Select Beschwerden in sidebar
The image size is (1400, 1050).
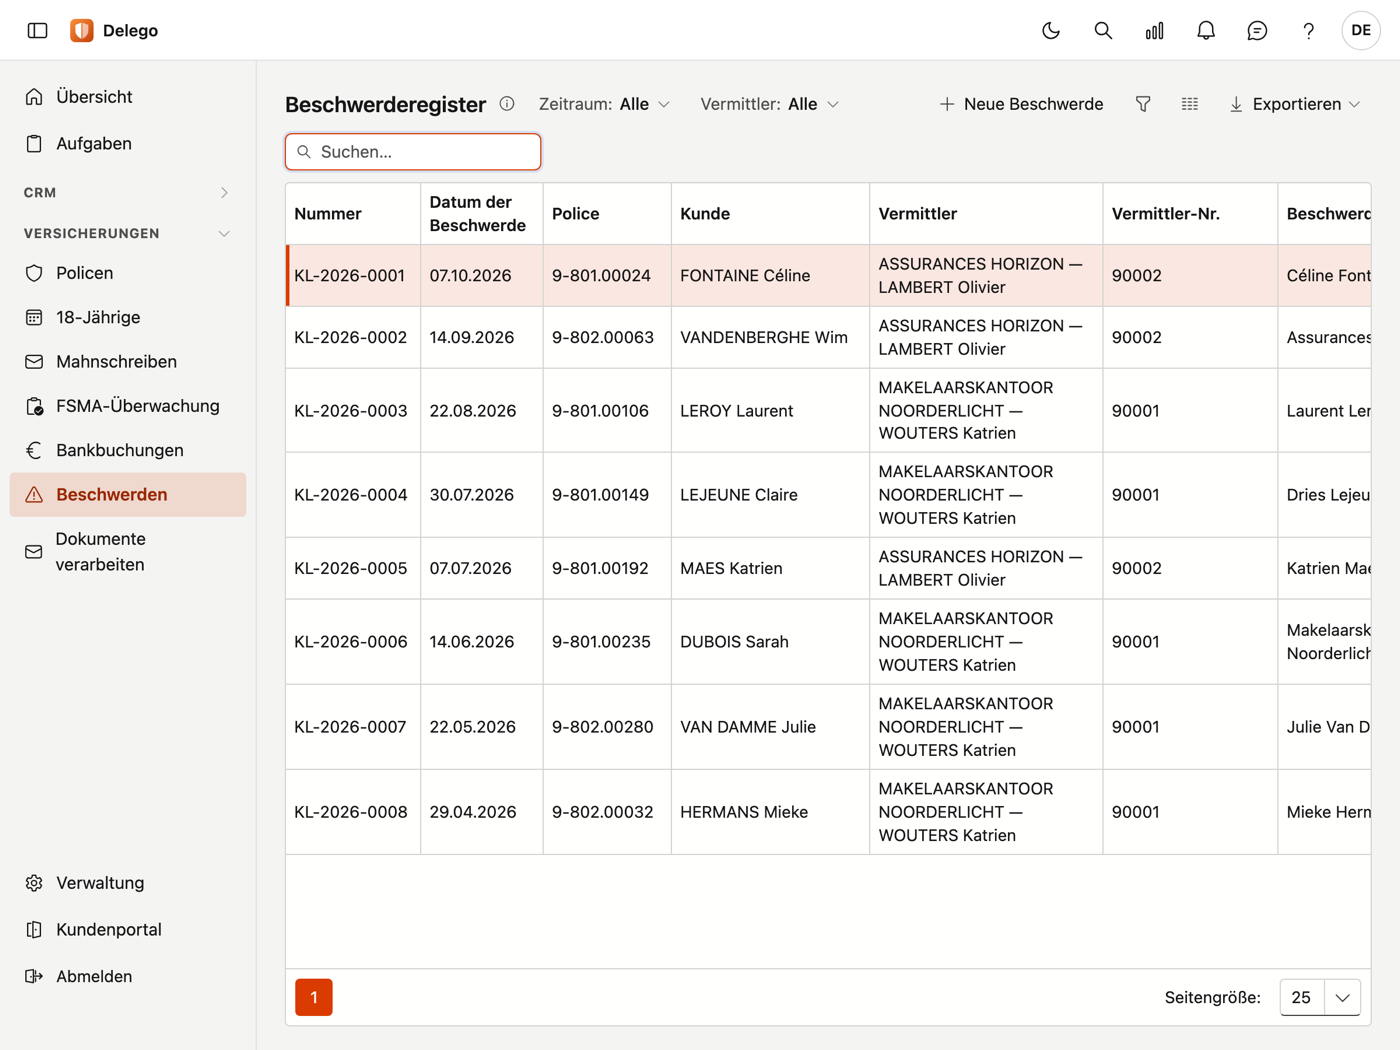pos(127,494)
